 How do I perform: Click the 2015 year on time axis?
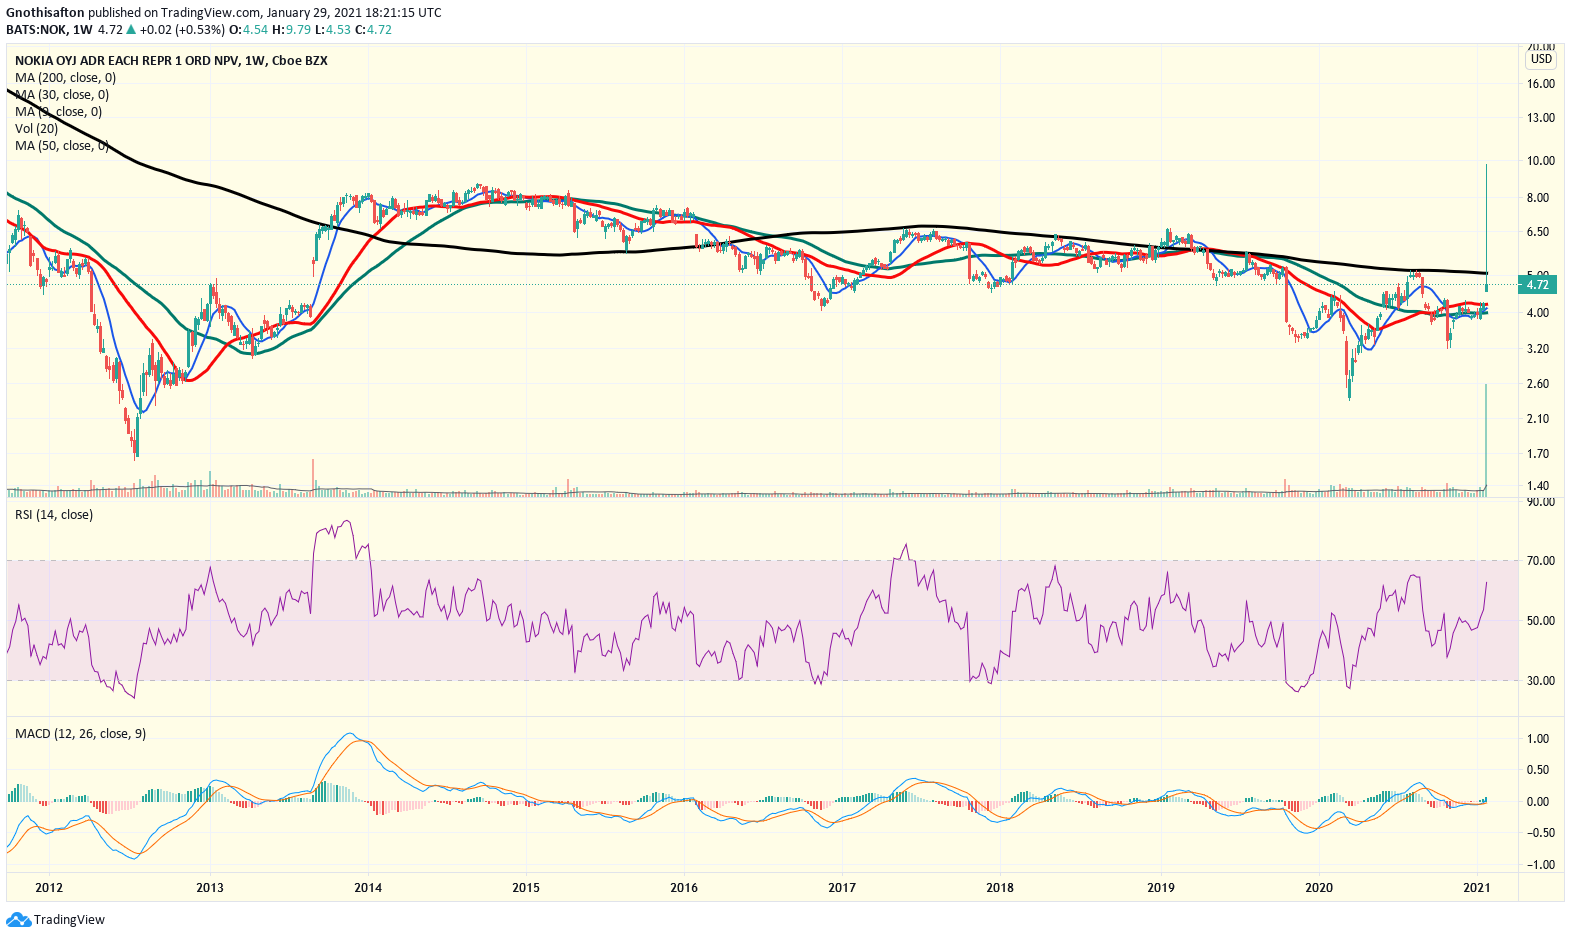(526, 888)
